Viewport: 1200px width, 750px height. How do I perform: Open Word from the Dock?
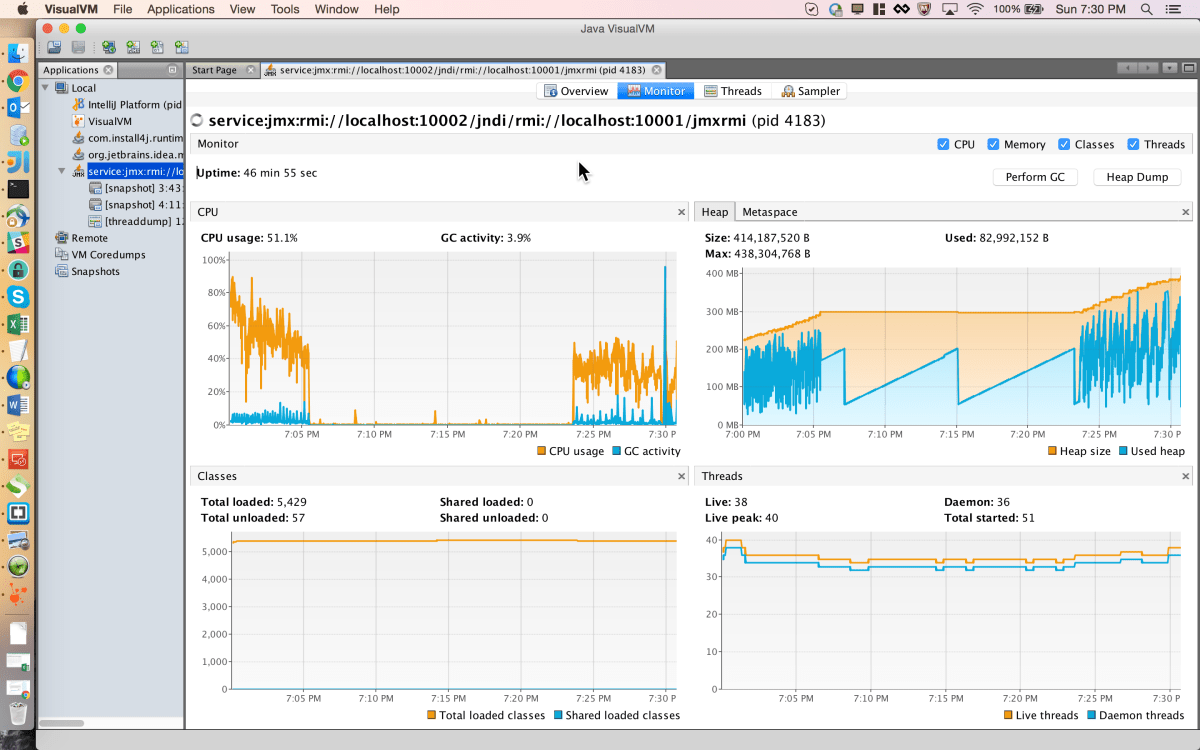point(18,405)
